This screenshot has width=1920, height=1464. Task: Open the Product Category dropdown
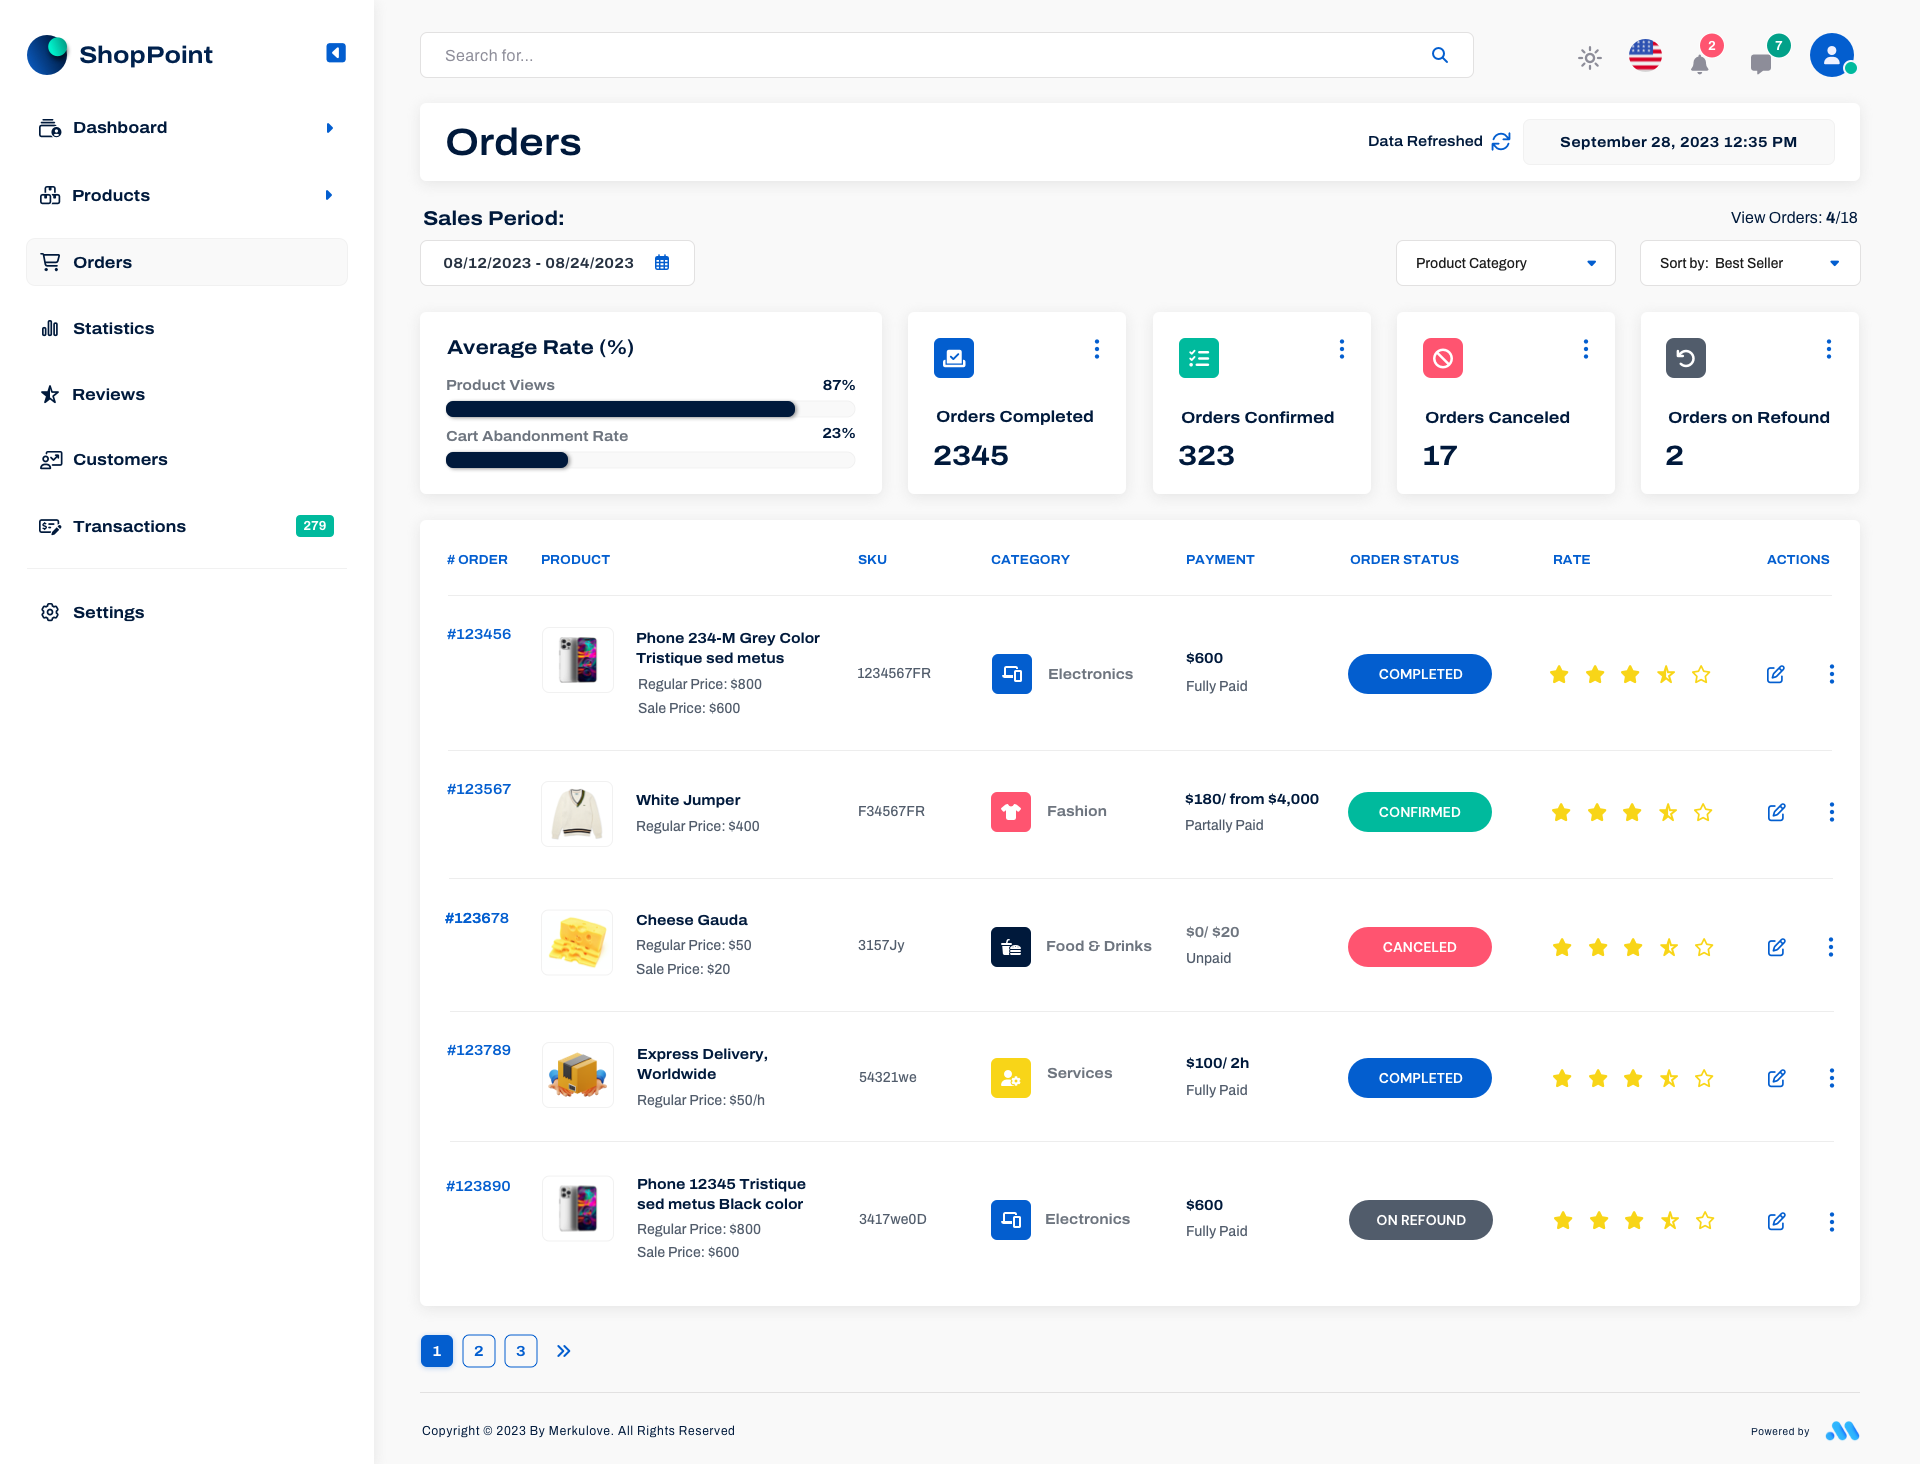tap(1505, 263)
